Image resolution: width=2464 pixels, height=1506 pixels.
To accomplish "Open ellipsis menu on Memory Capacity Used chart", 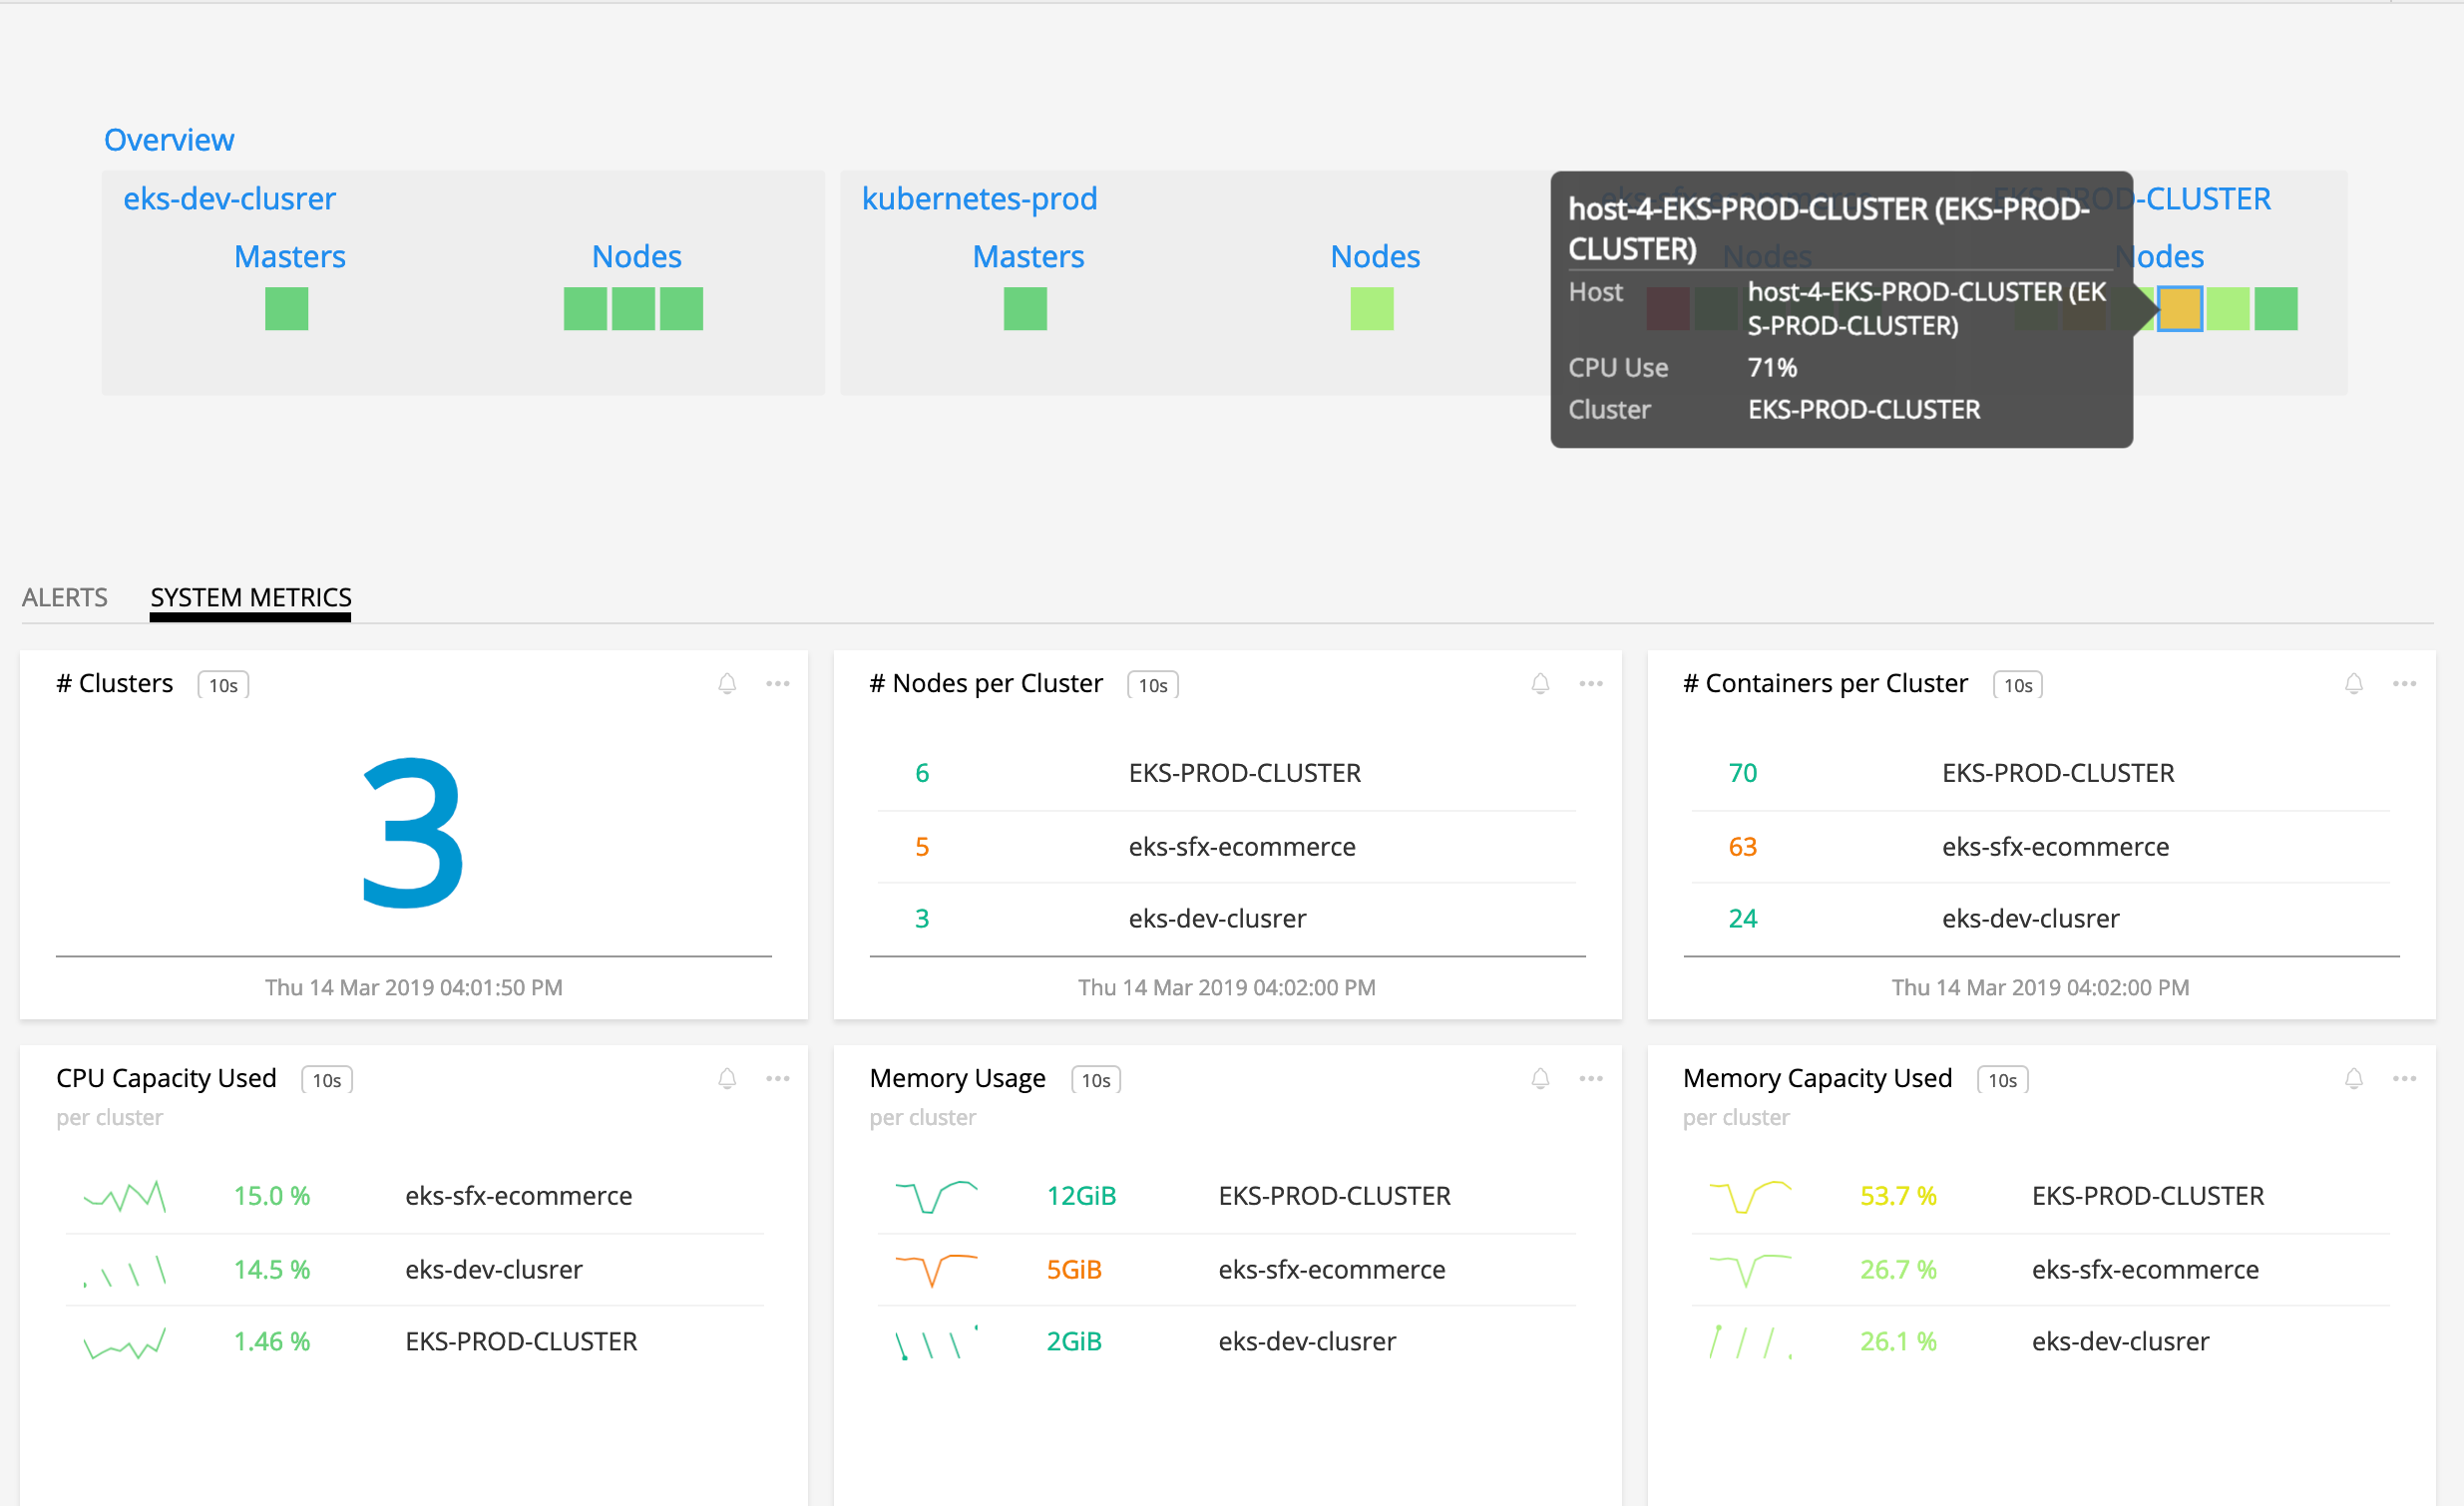I will 2405,1079.
